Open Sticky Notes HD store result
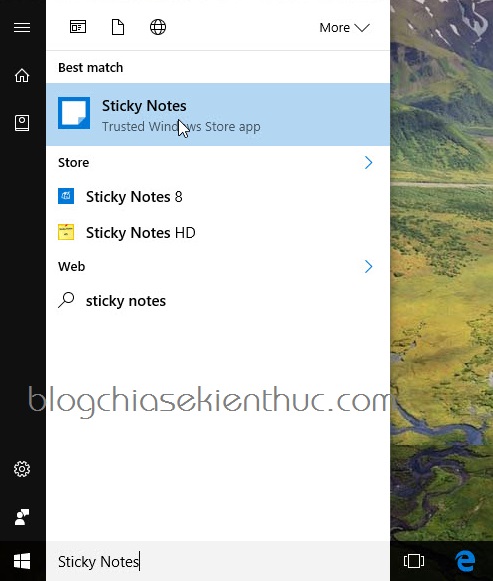The width and height of the screenshot is (493, 581). click(218, 232)
